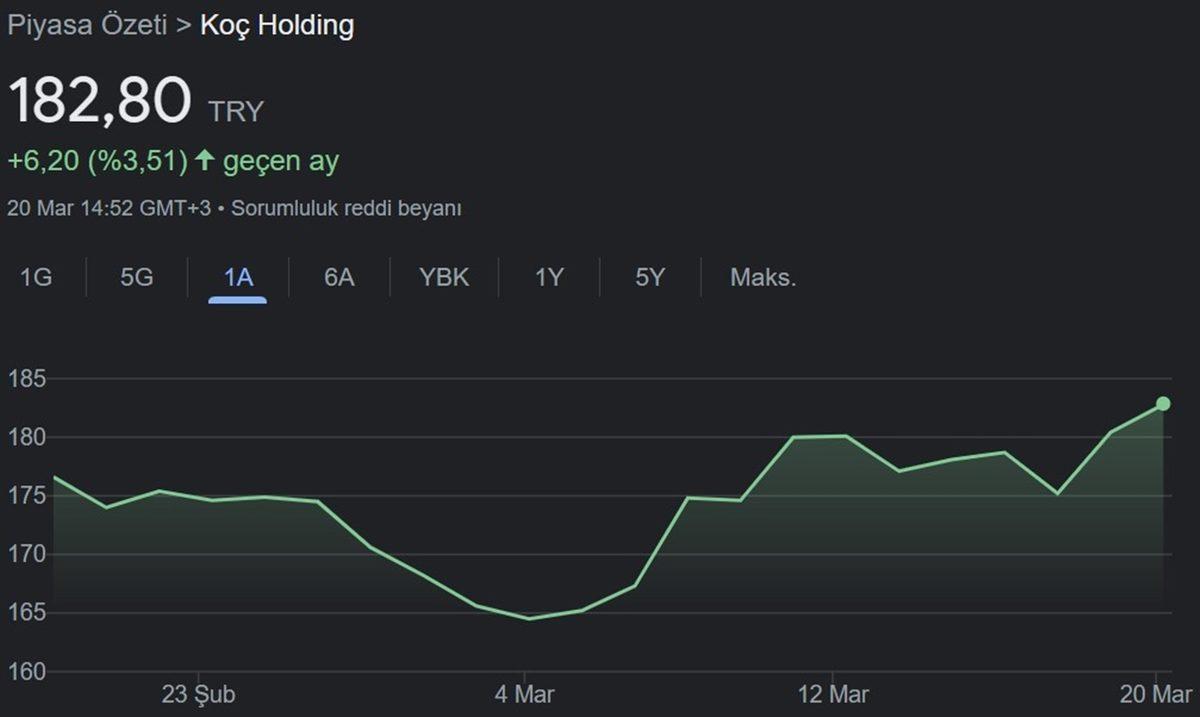Select the 5G time range tab
Image resolution: width=1200 pixels, height=717 pixels.
[137, 277]
